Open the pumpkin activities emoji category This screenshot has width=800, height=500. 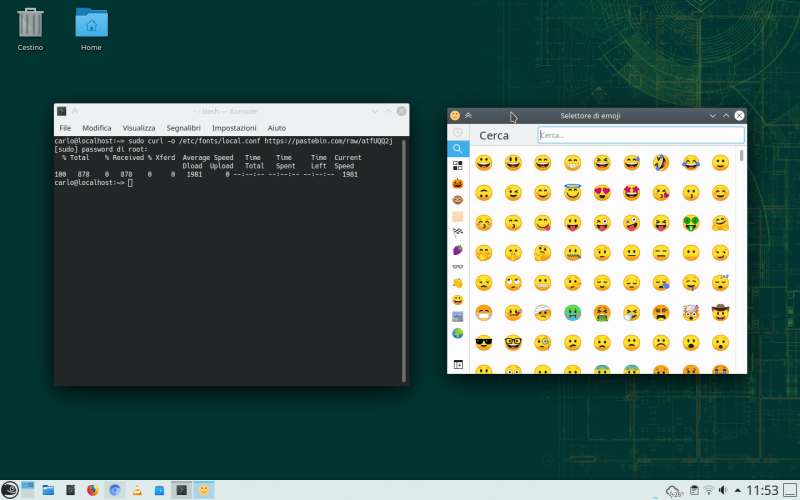458,183
